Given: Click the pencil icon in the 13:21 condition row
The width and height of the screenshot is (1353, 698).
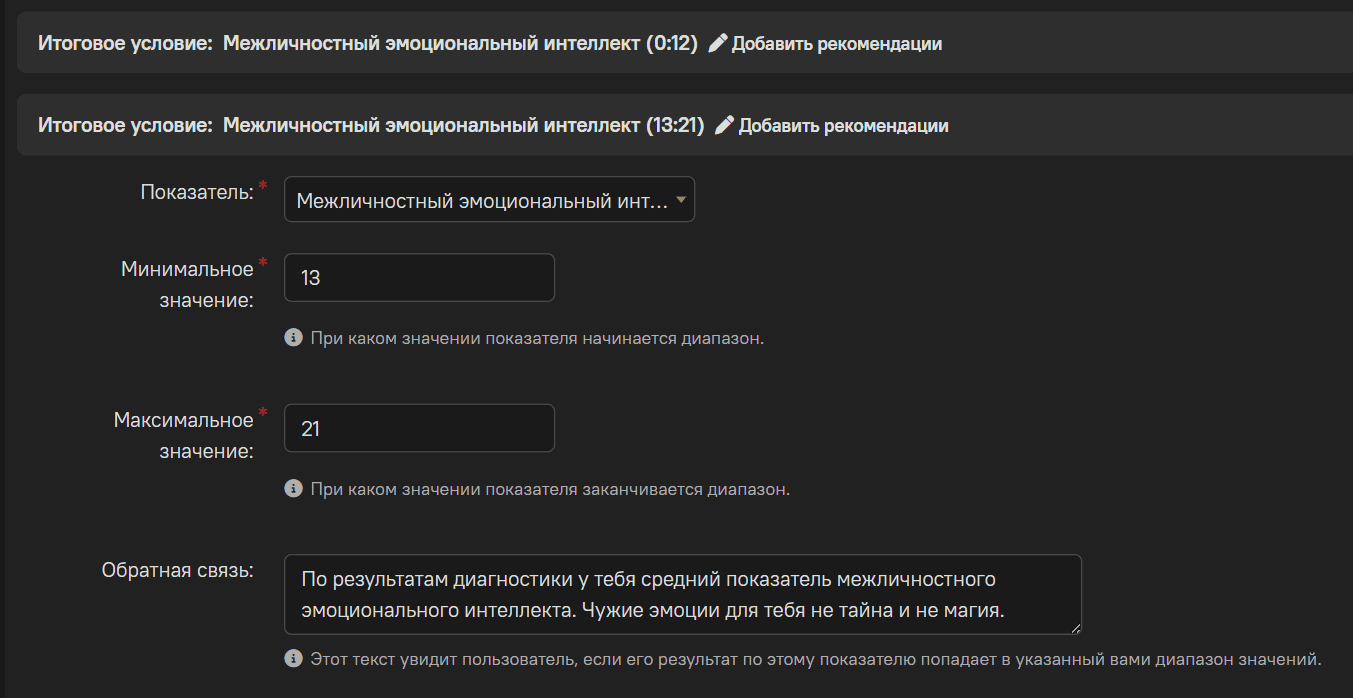Looking at the screenshot, I should [725, 125].
